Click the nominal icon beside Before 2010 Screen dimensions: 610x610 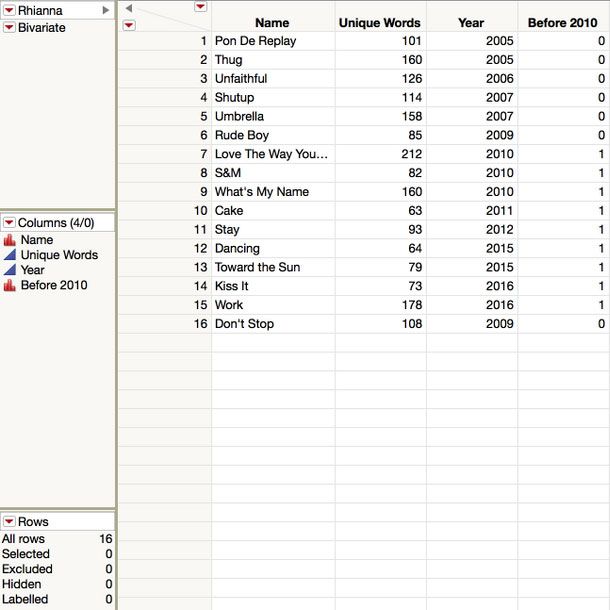[x=10, y=286]
